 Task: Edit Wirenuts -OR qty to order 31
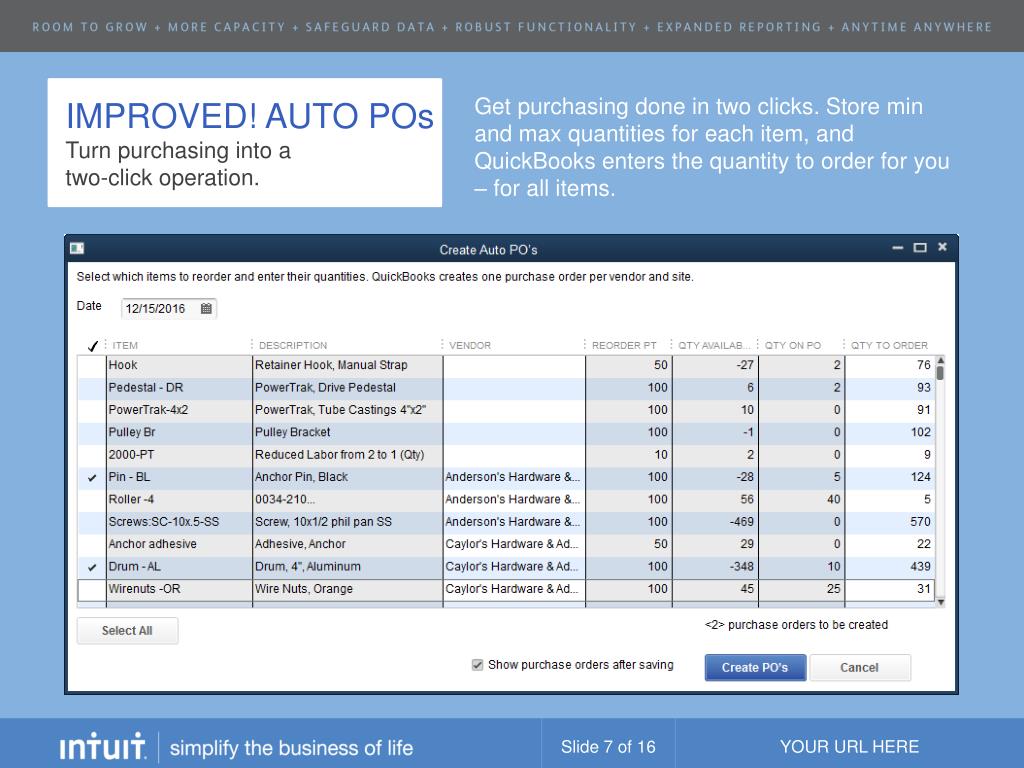click(x=889, y=589)
